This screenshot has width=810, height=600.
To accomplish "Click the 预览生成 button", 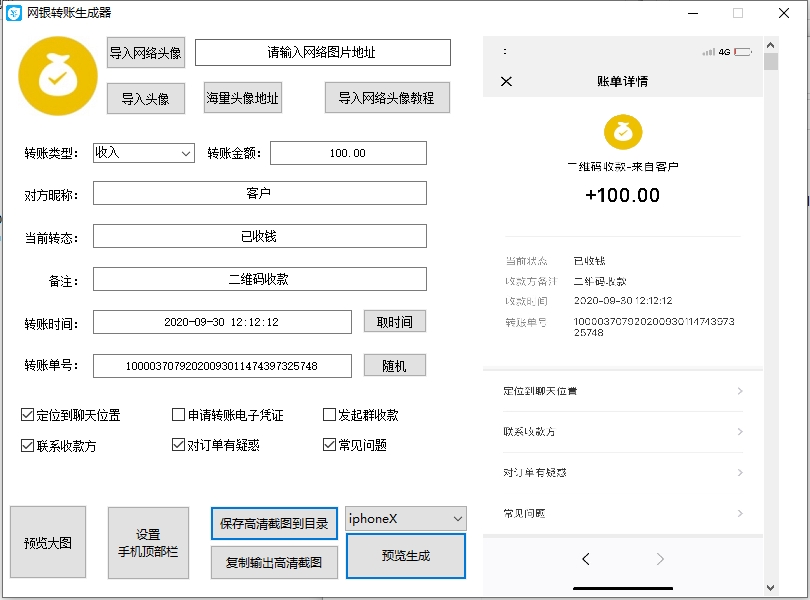I will click(x=405, y=554).
